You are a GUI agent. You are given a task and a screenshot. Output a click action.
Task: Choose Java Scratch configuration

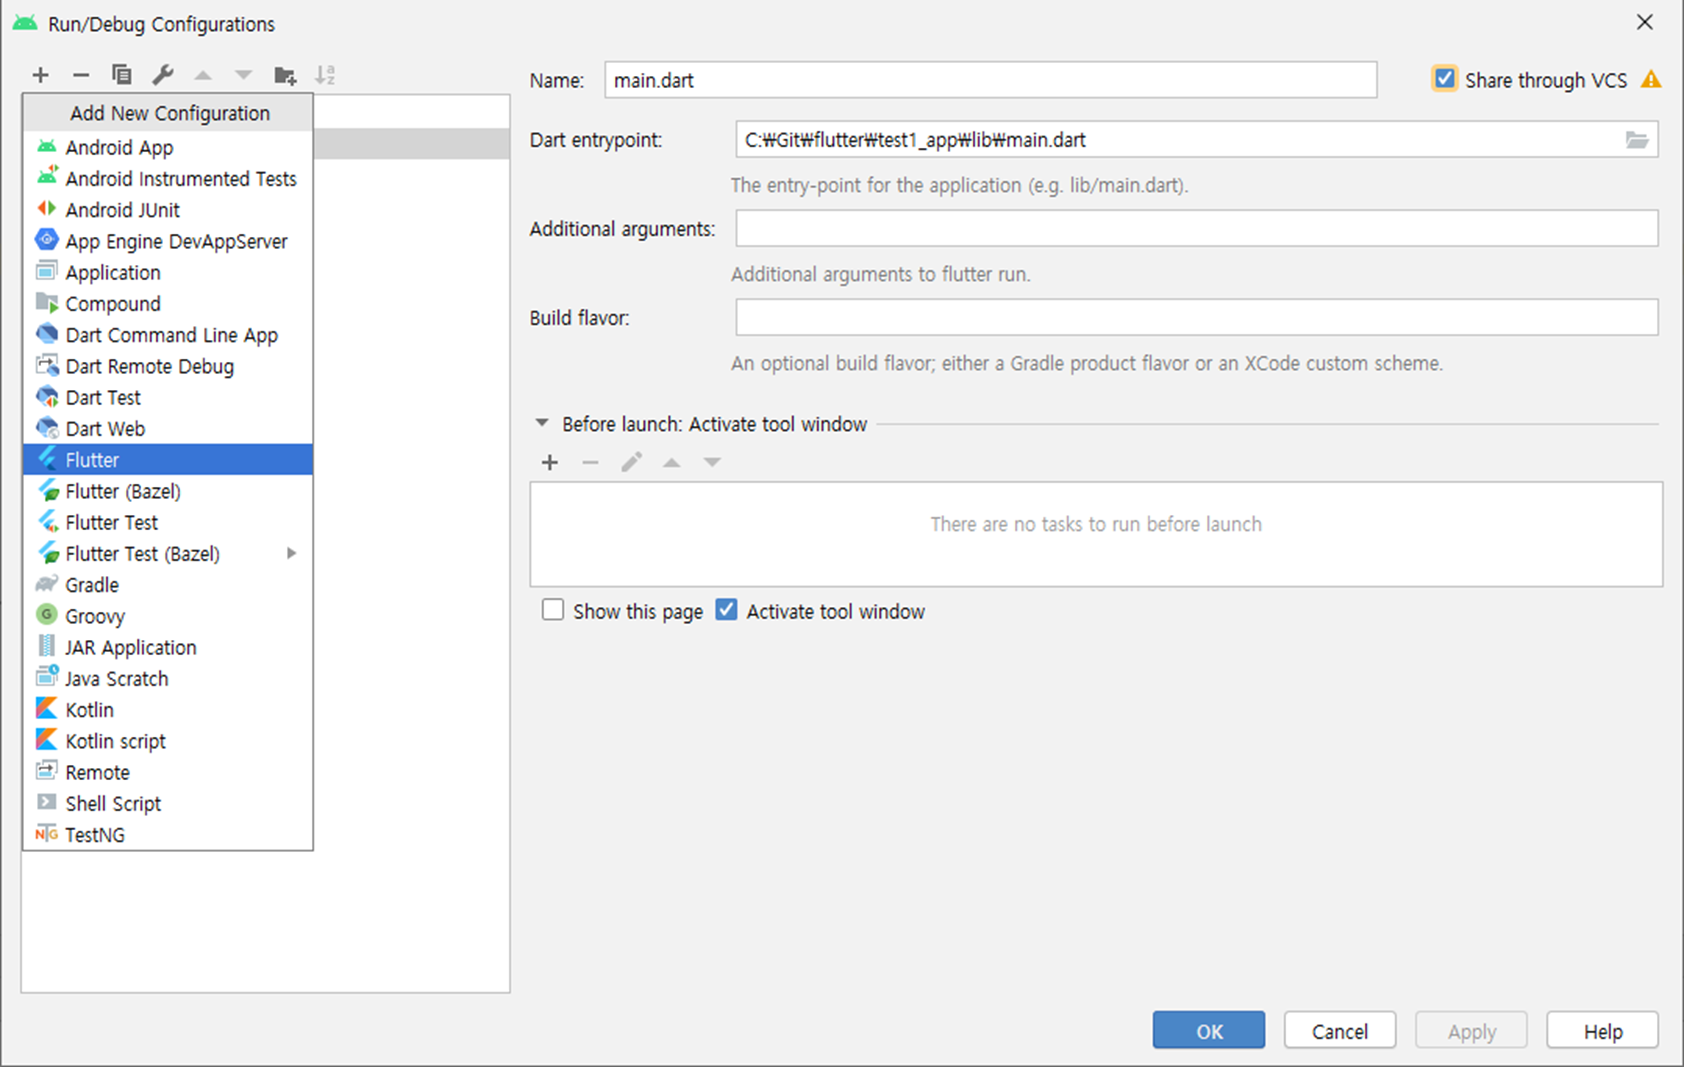[168, 678]
